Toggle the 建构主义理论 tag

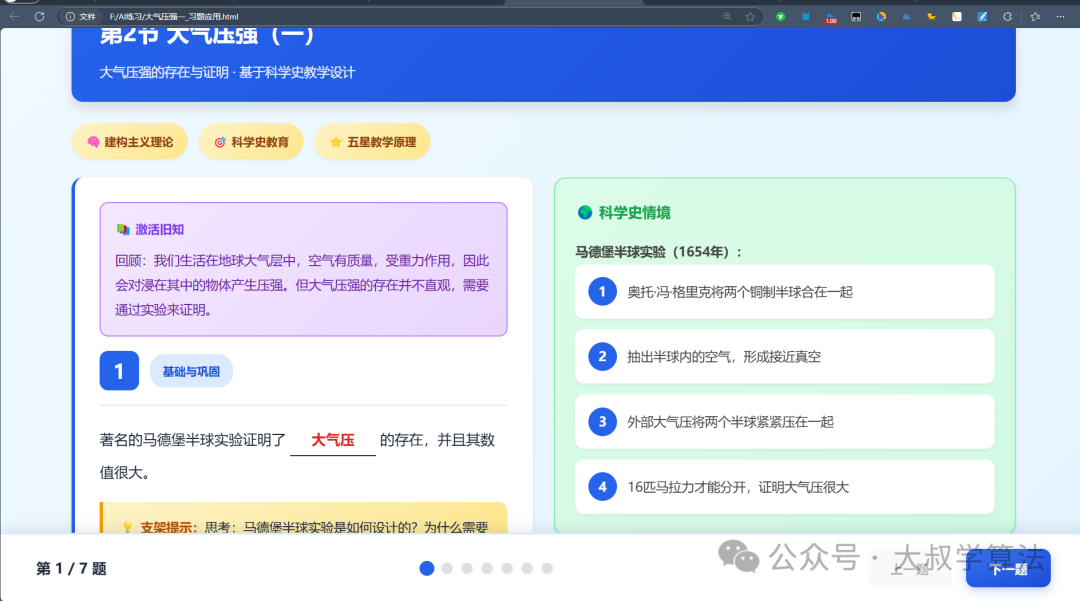tap(129, 141)
